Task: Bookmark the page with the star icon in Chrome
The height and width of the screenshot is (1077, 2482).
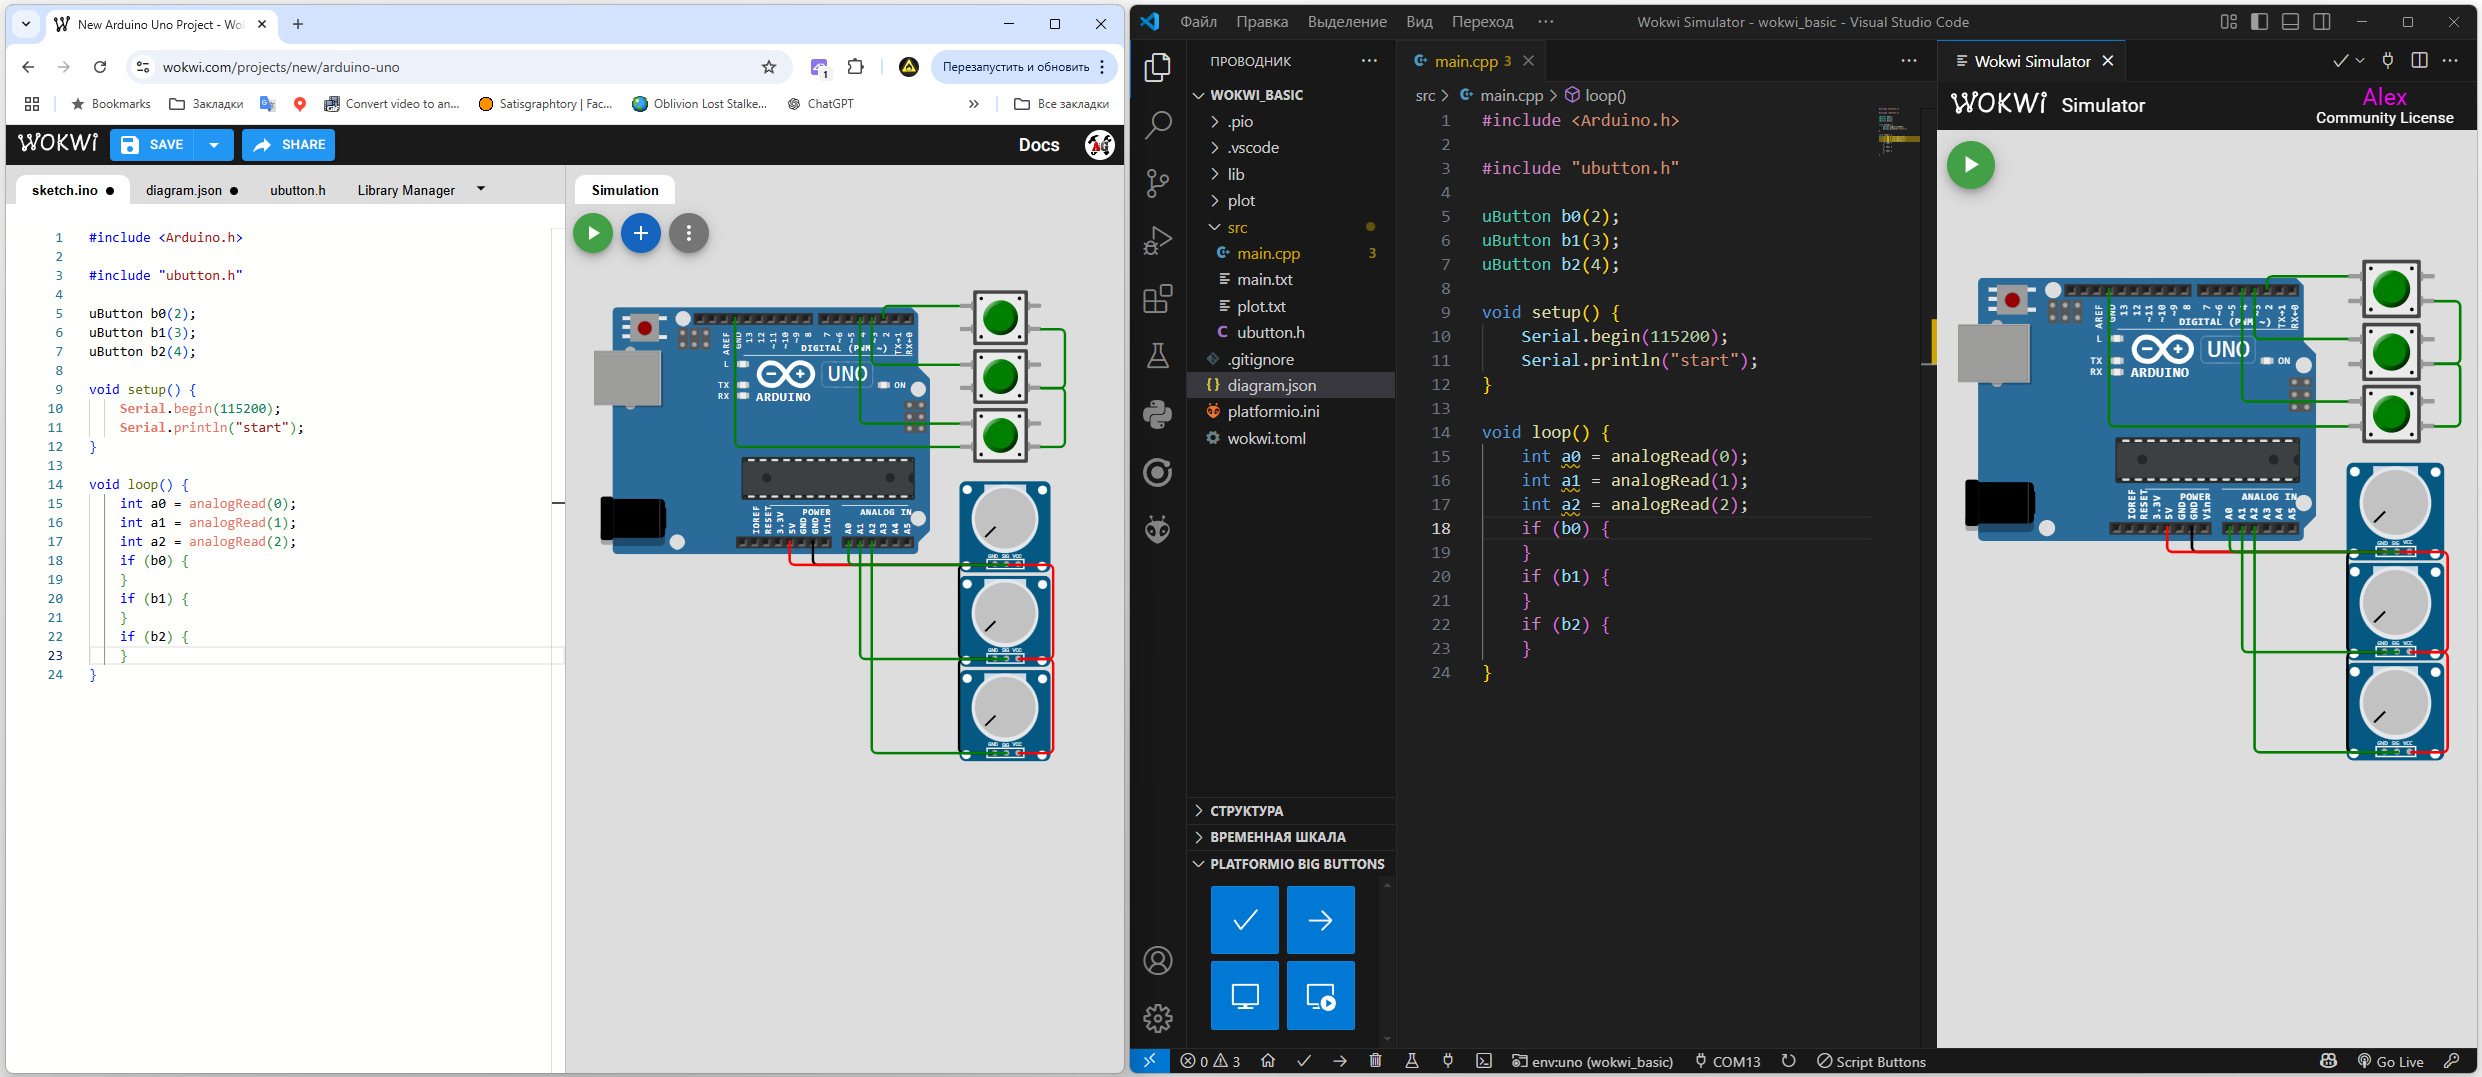Action: click(769, 67)
